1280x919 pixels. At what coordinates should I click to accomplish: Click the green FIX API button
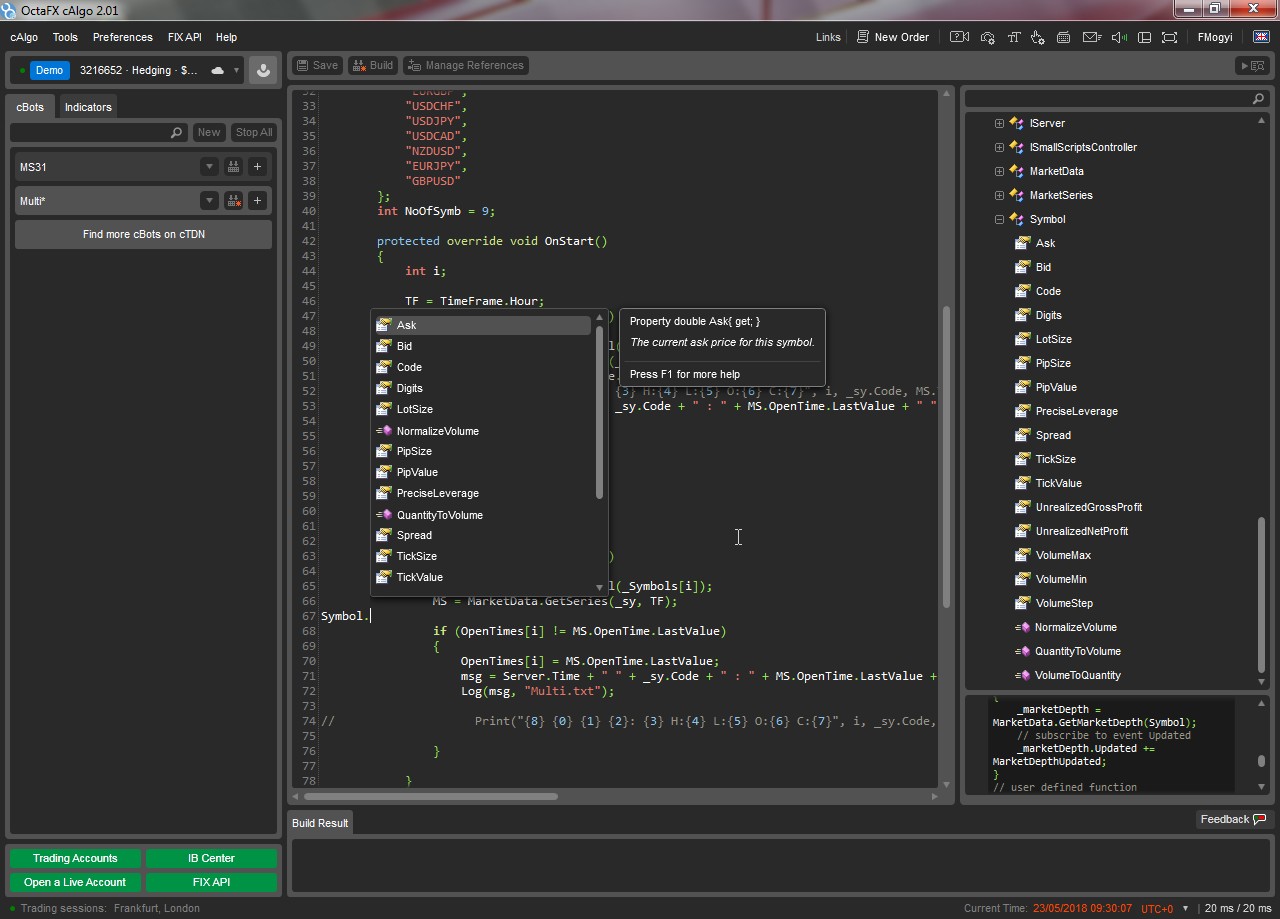click(x=211, y=882)
